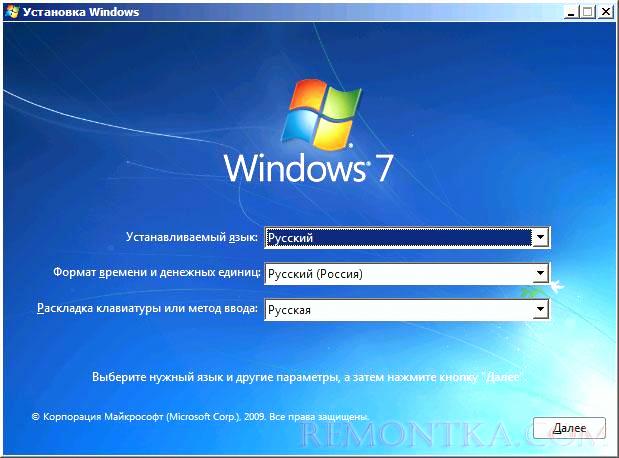Click the Устанавливаемый язык label
Viewport: 619px width, 458px height.
(191, 237)
